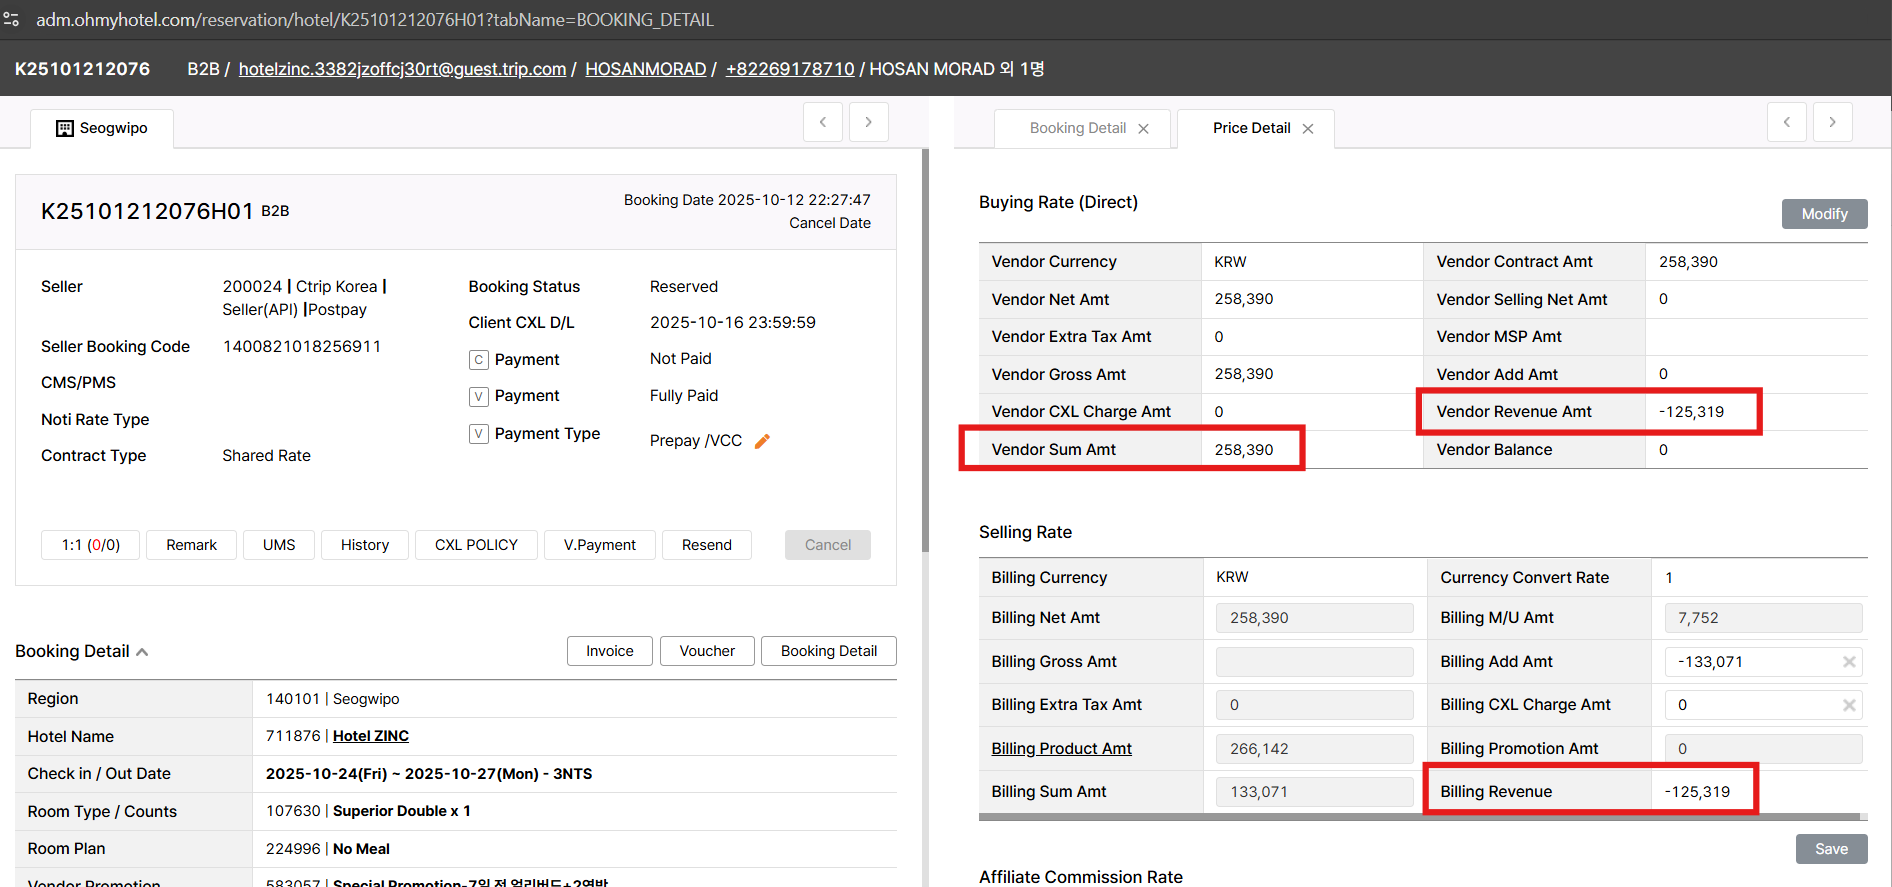The image size is (1892, 887).
Task: Open the Hotel ZINC link
Action: 370,736
